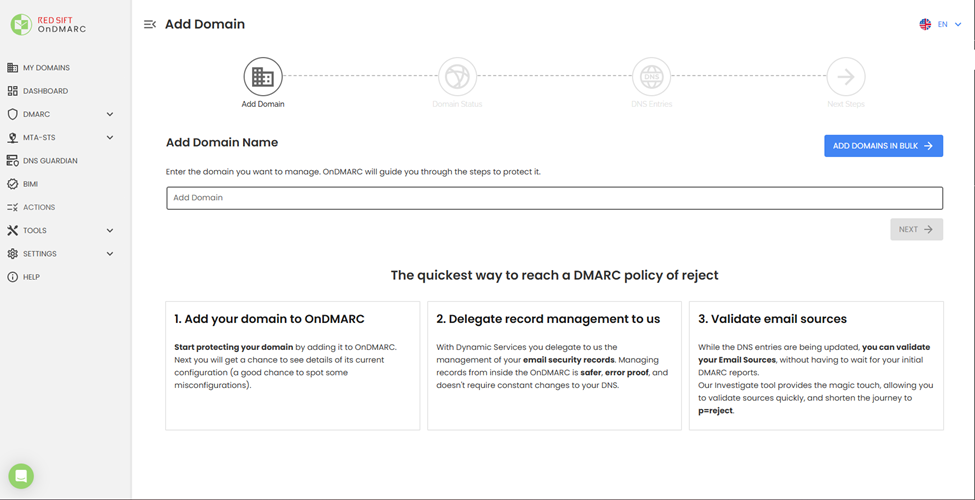
Task: Click the UK flag language icon
Action: [x=925, y=24]
